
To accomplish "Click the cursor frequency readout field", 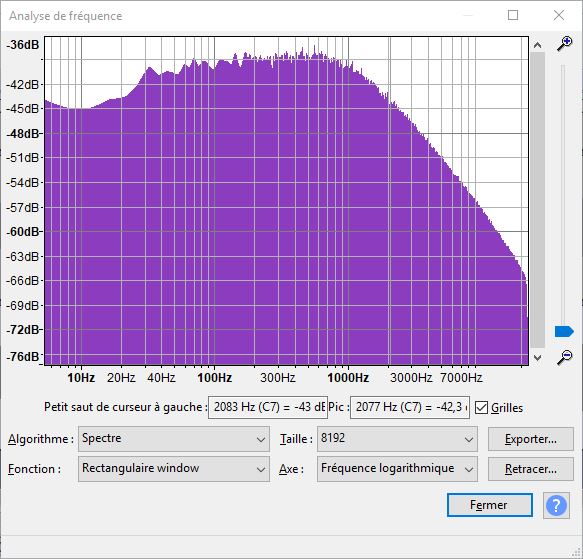I will click(268, 407).
